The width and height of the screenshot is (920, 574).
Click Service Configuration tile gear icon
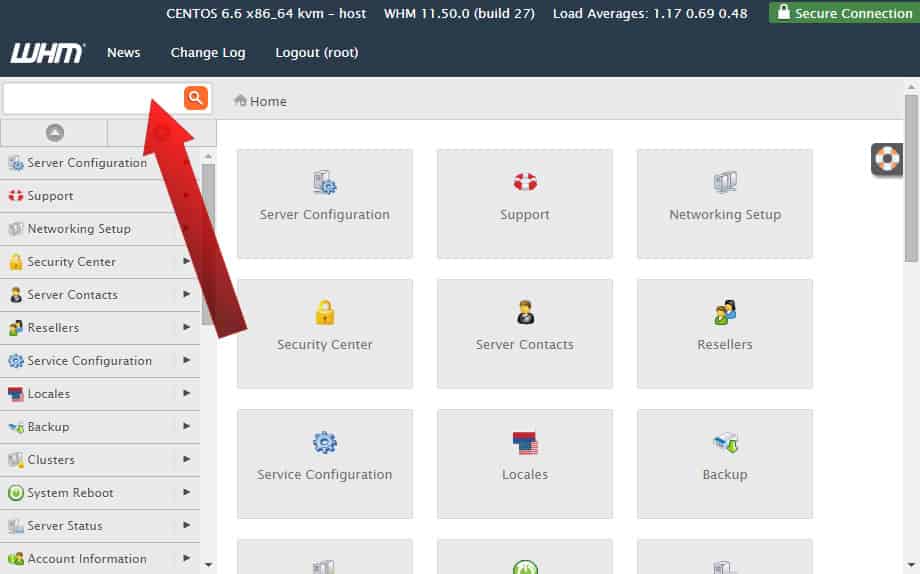324,443
